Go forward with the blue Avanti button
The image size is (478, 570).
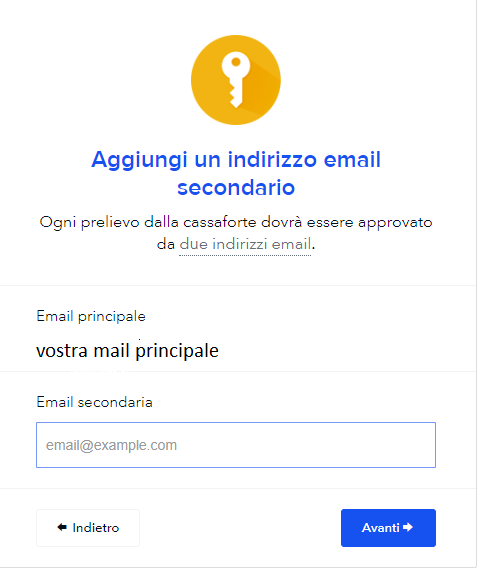tap(388, 528)
